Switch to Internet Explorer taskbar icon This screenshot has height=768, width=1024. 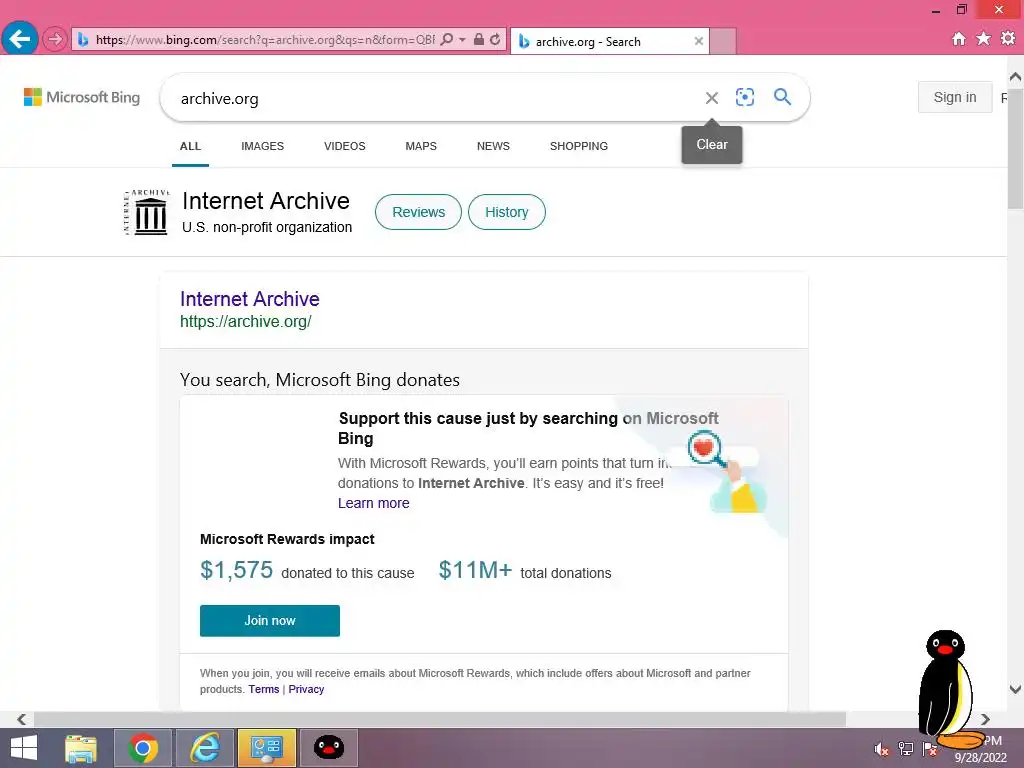205,748
